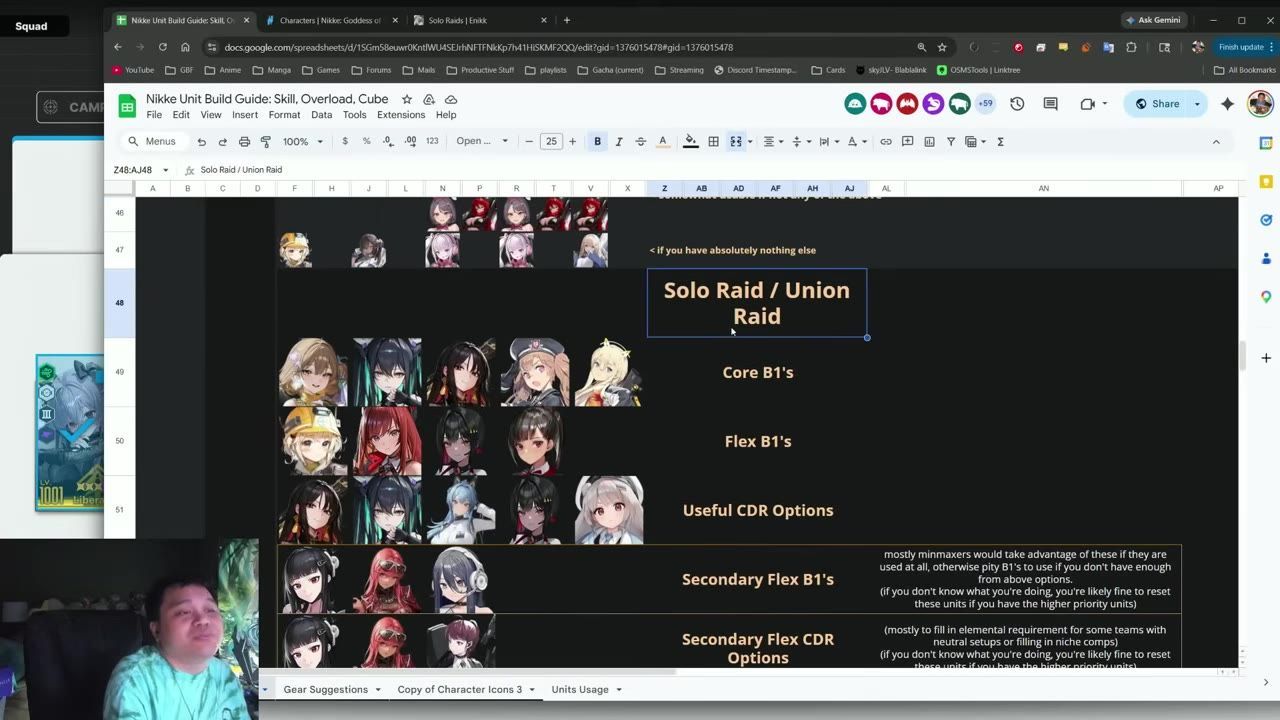Show all comments icon
The width and height of the screenshot is (1280, 720).
point(1050,104)
